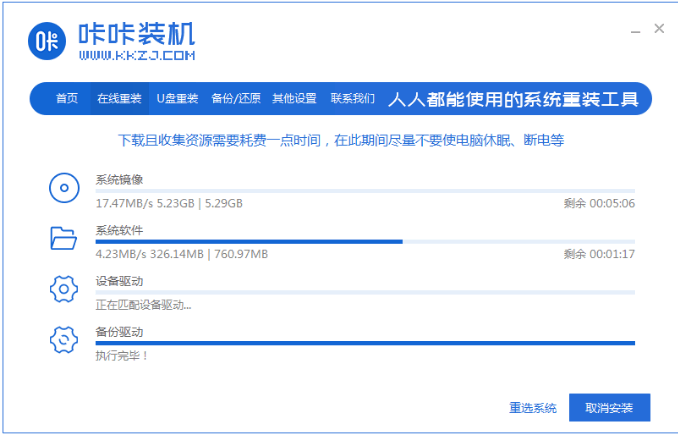Click the 备份驱动 label
The width and height of the screenshot is (678, 436).
[x=119, y=332]
